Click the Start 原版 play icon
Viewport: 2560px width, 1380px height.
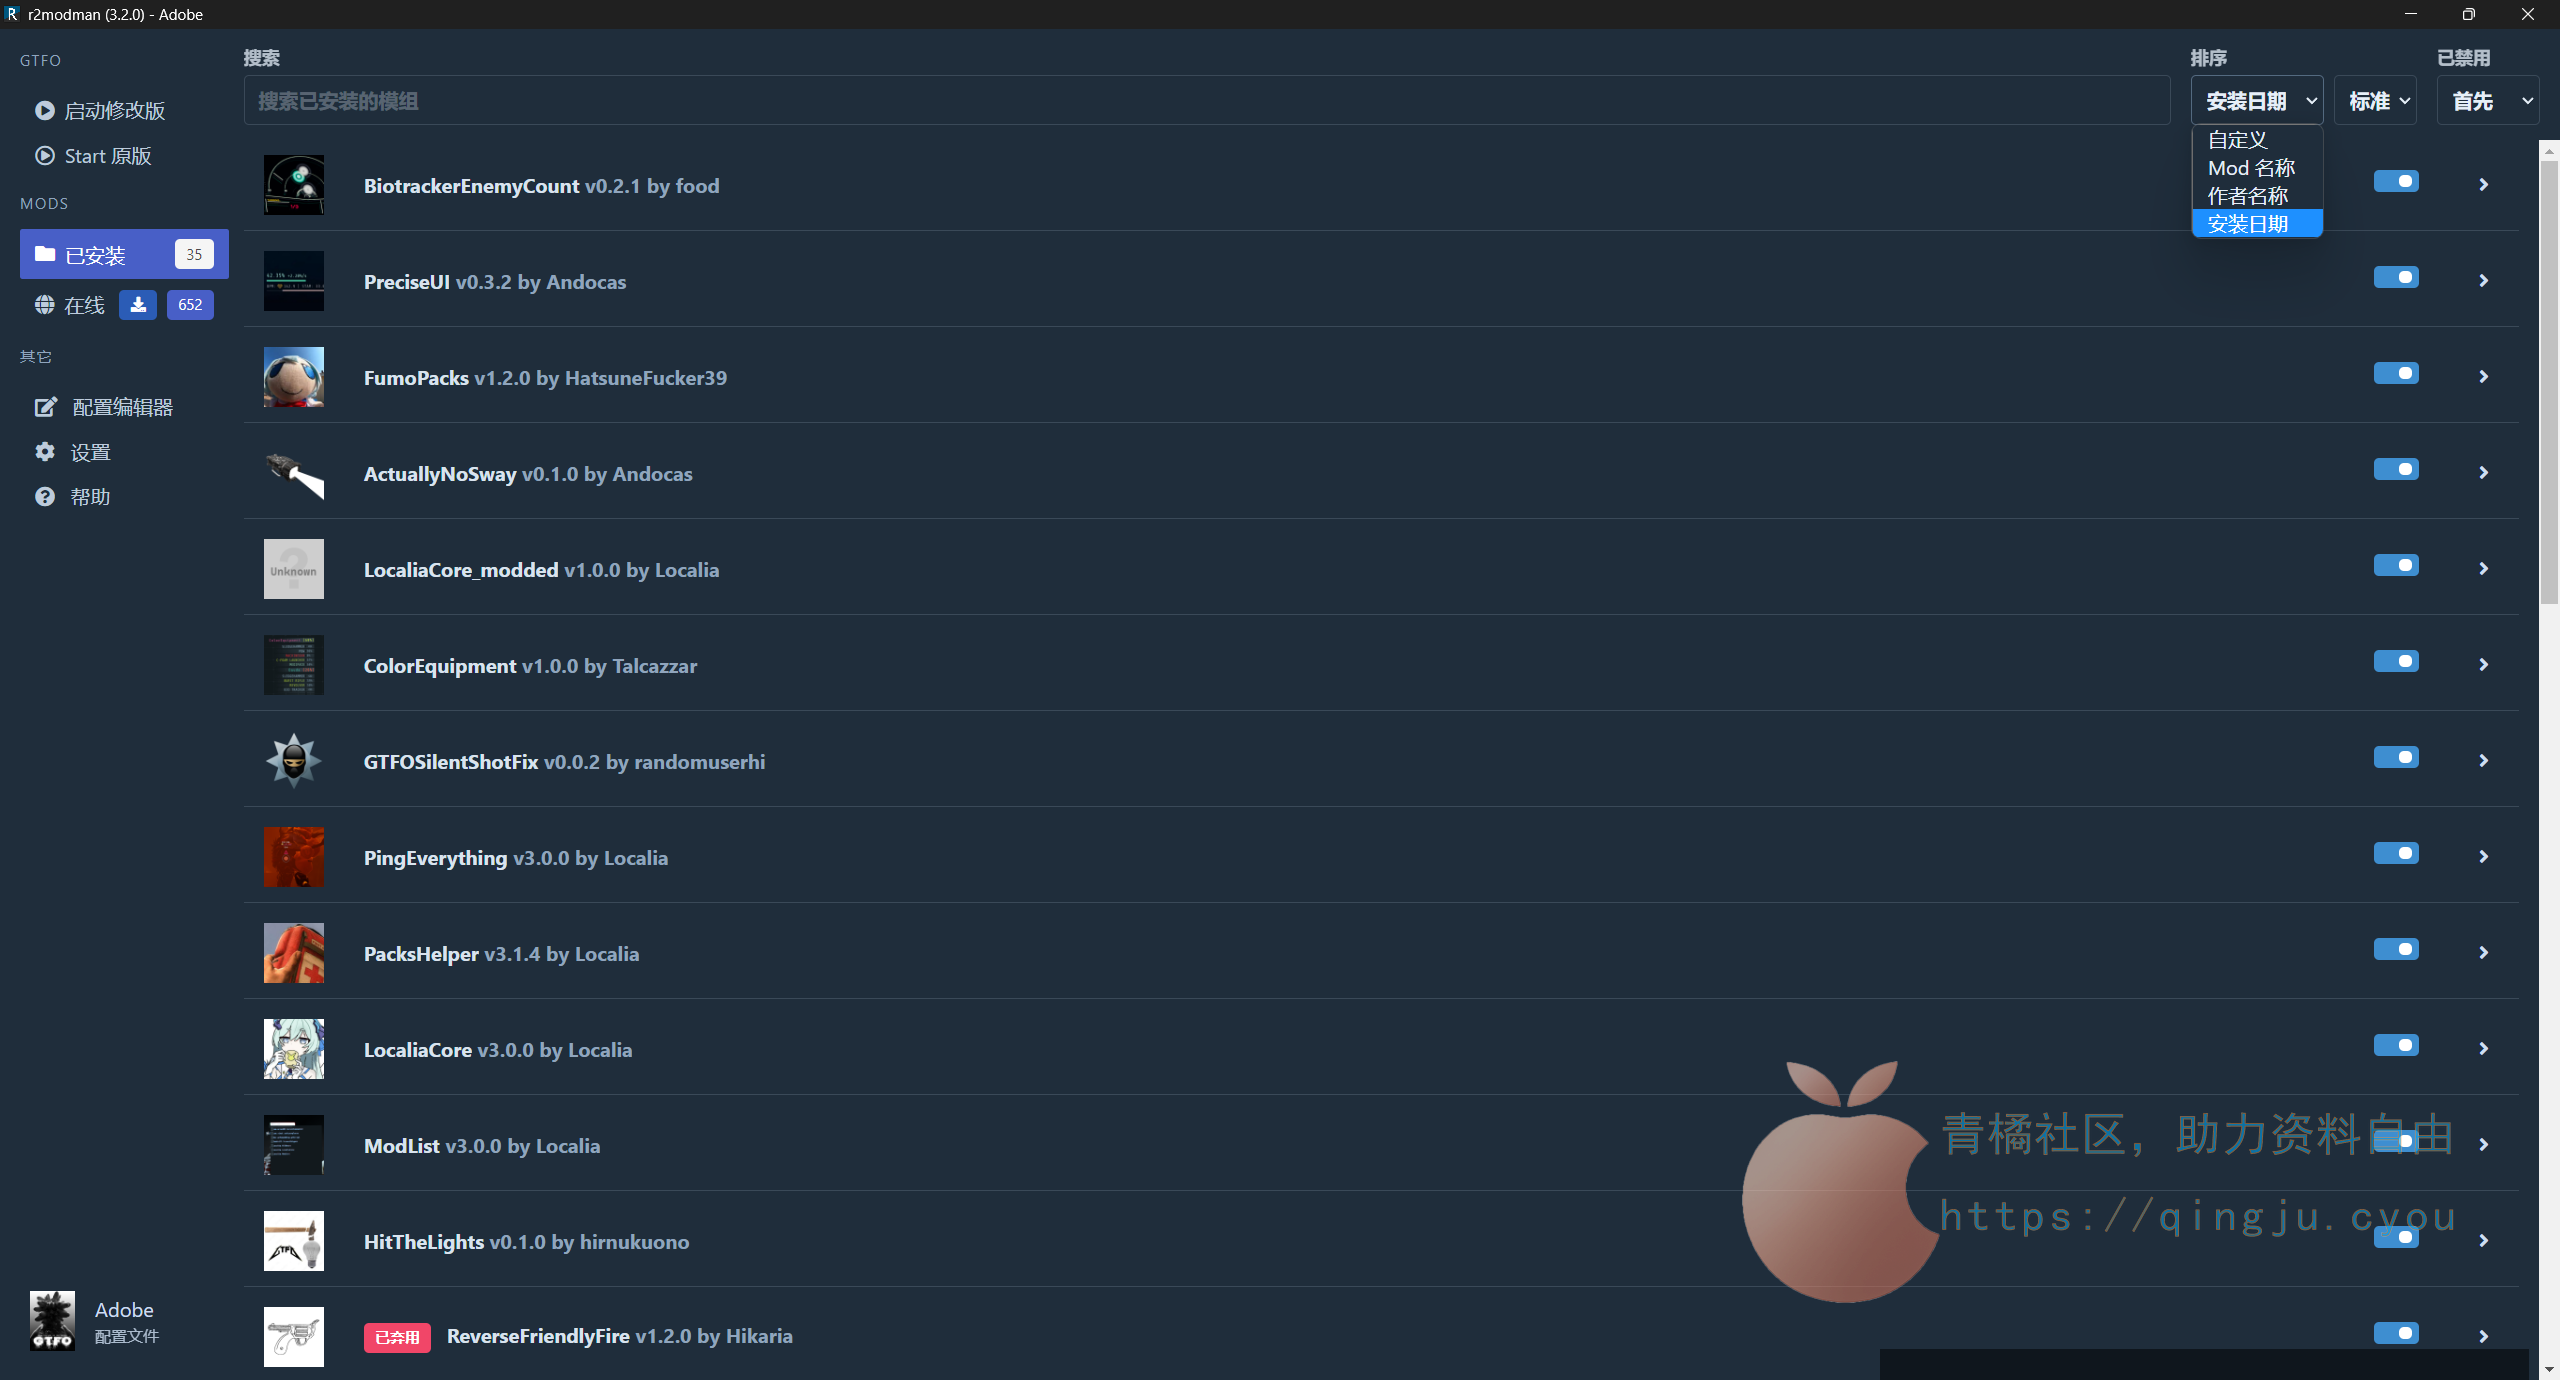click(45, 156)
